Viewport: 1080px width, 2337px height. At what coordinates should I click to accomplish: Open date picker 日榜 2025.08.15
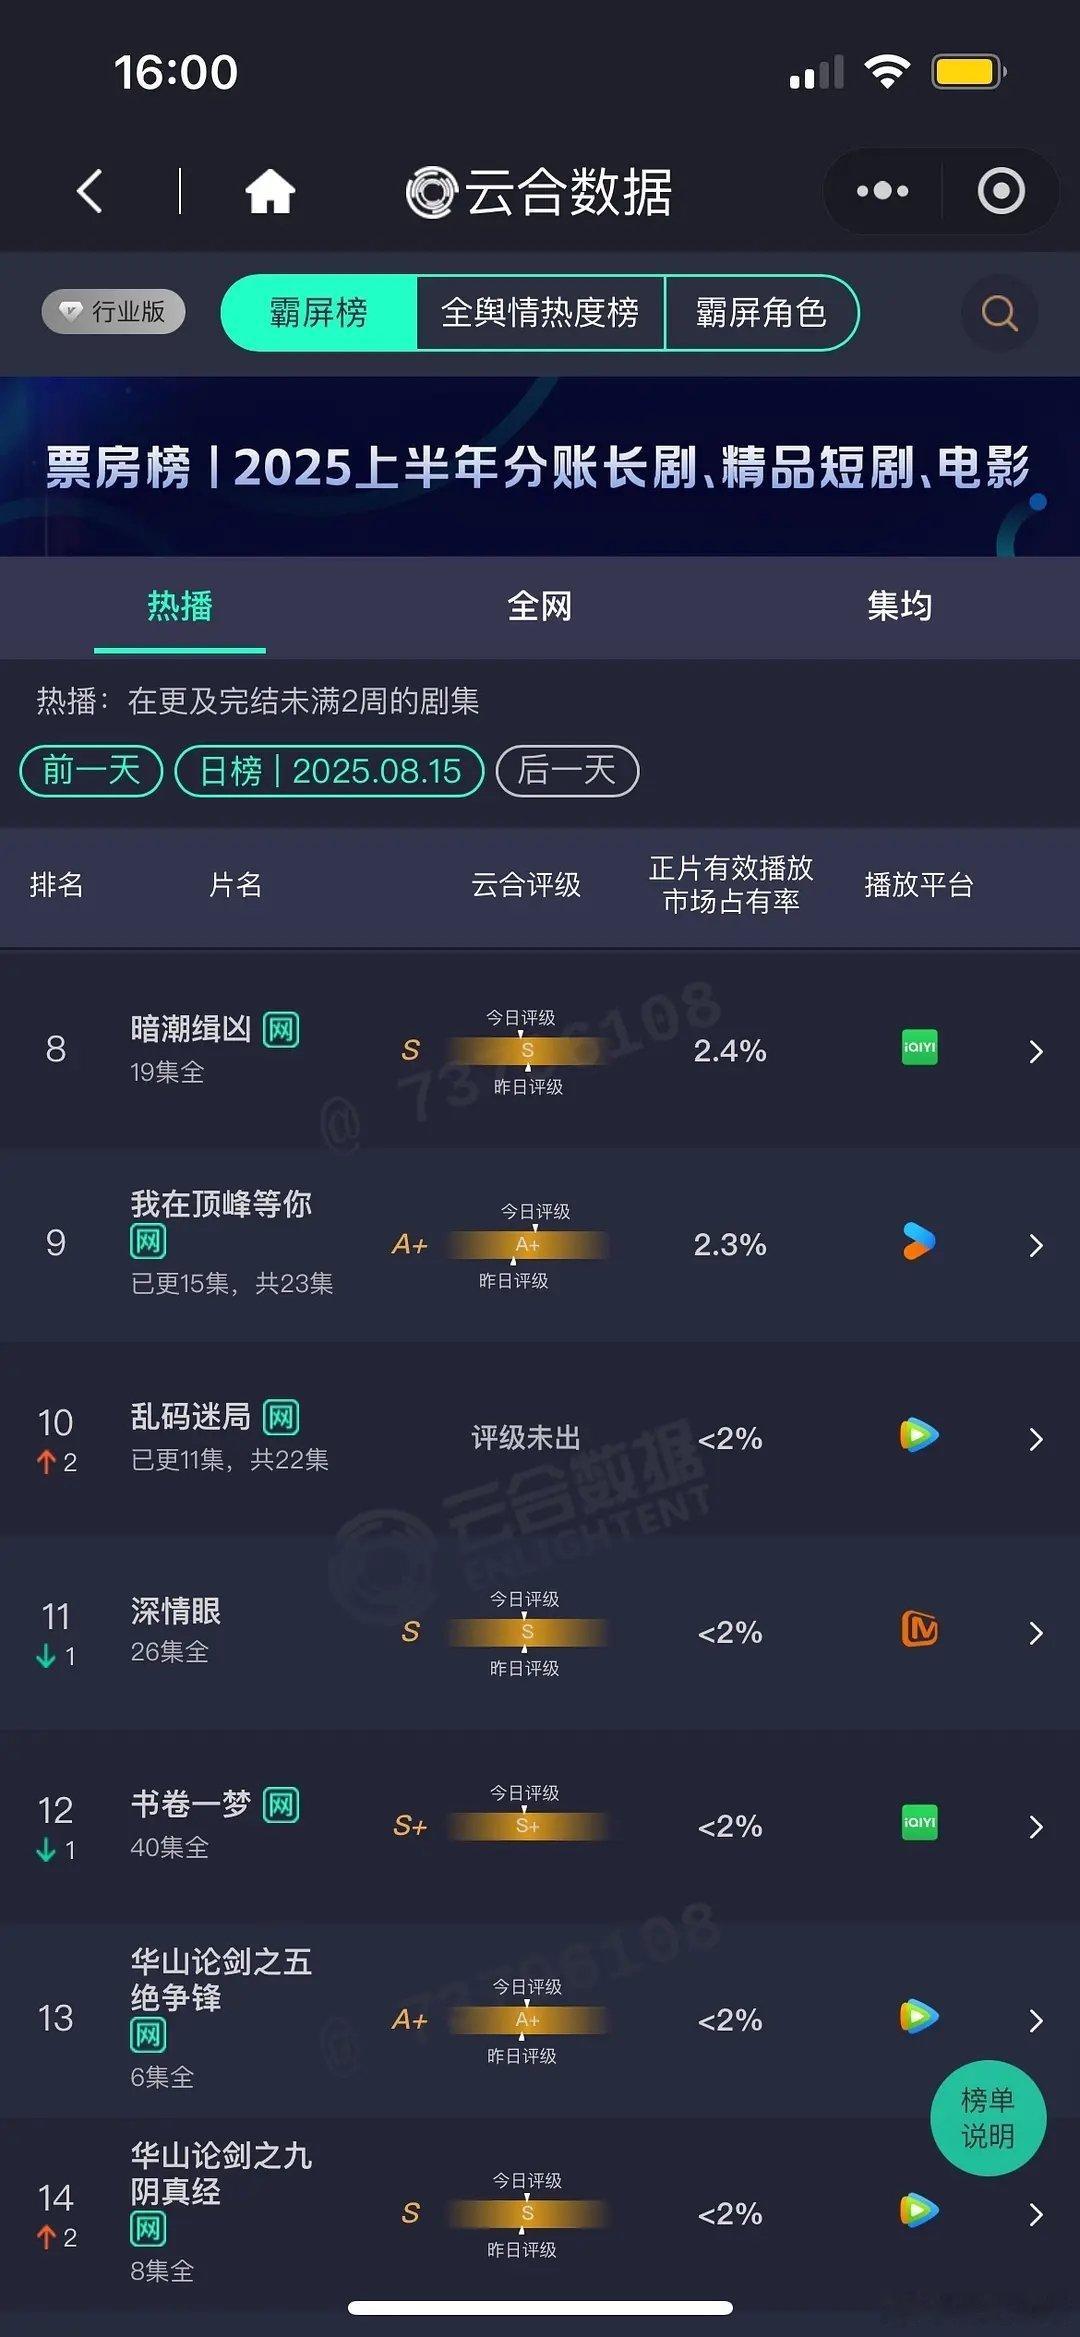tap(330, 771)
